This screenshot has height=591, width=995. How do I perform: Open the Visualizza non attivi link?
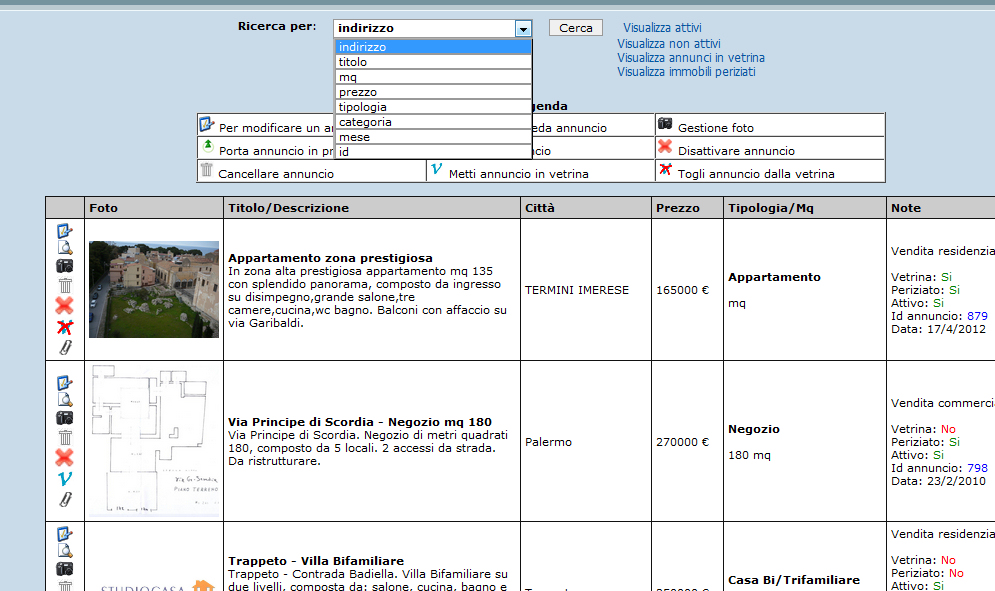coord(669,44)
